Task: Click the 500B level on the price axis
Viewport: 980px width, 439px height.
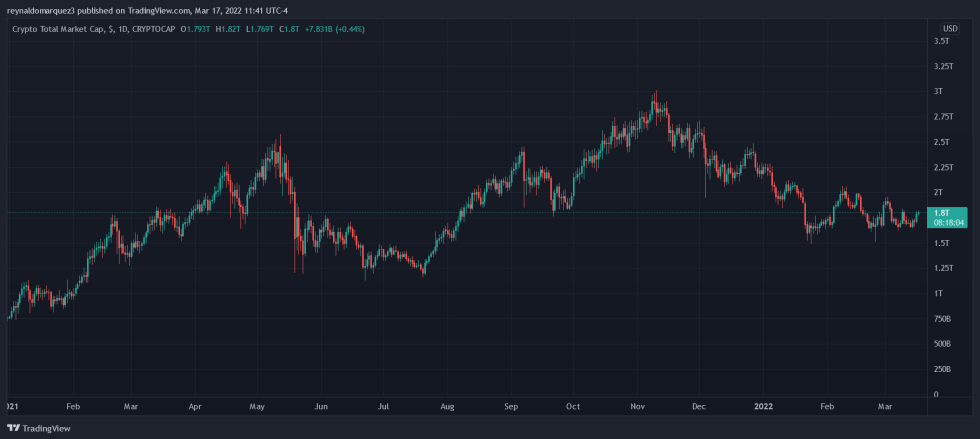Action: [941, 344]
